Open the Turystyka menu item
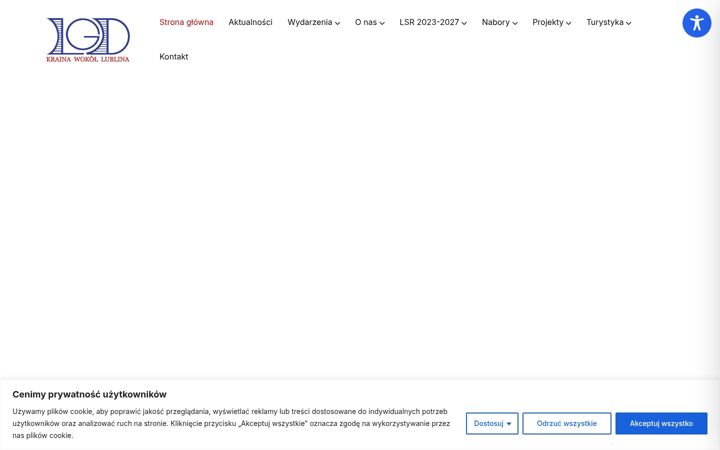The height and width of the screenshot is (450, 720). (605, 22)
